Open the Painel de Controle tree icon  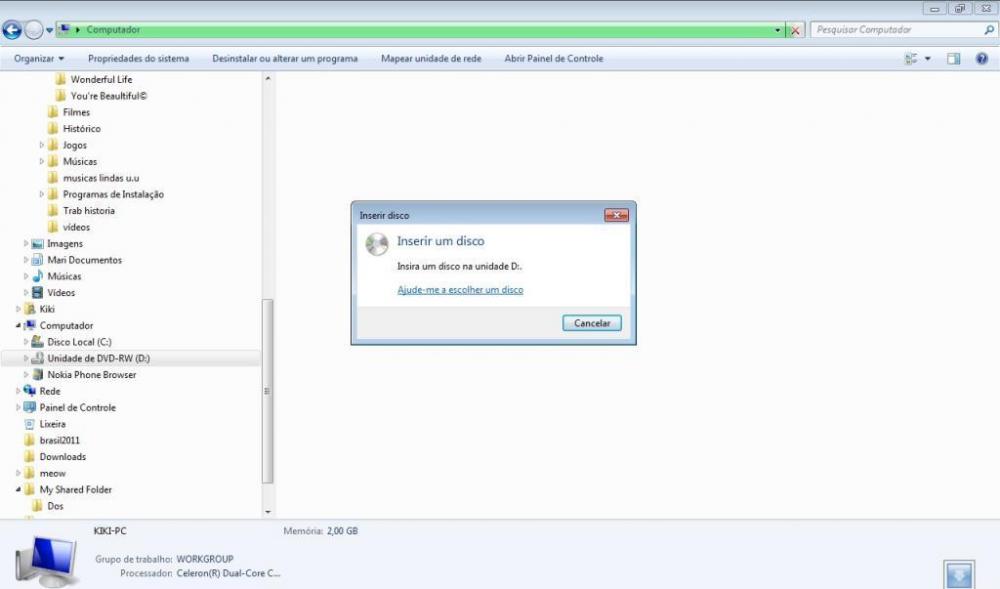click(x=30, y=407)
